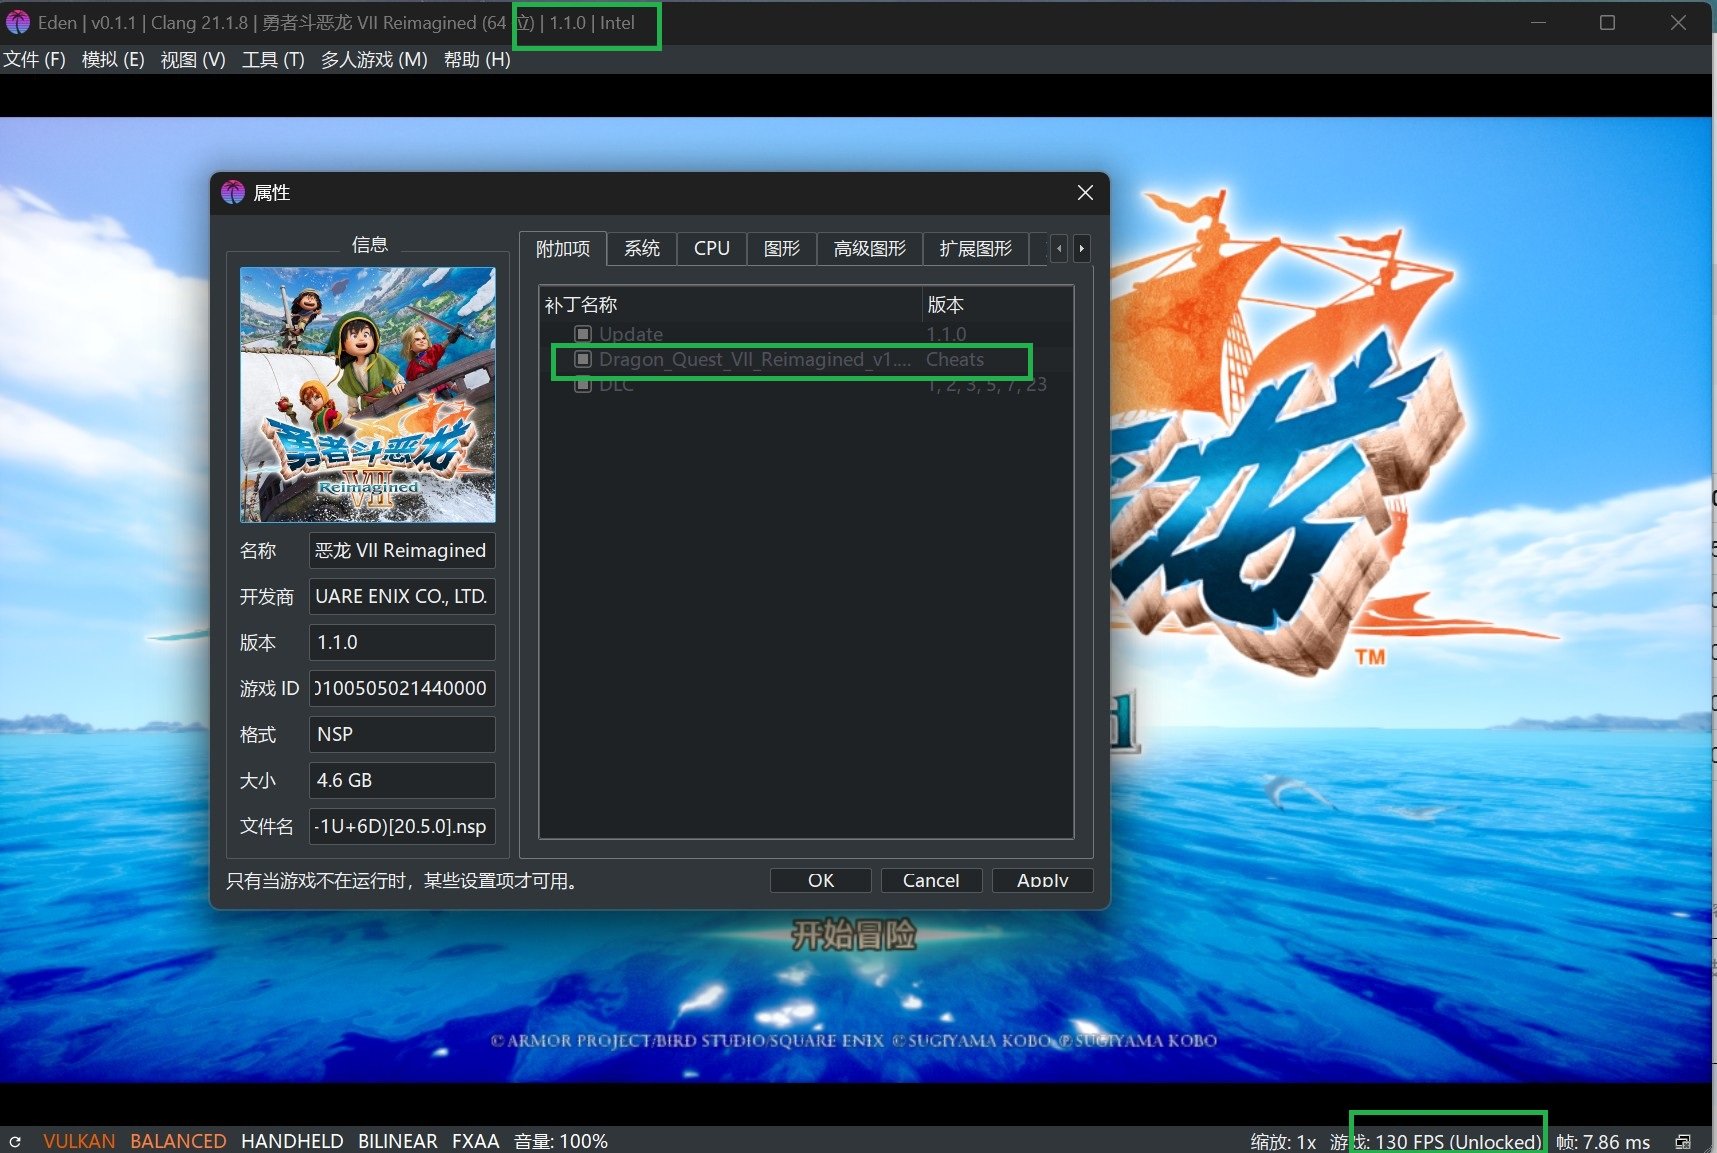Screen dimensions: 1717x1153
Task: Maximize the Eden main window
Action: pyautogui.click(x=1607, y=22)
